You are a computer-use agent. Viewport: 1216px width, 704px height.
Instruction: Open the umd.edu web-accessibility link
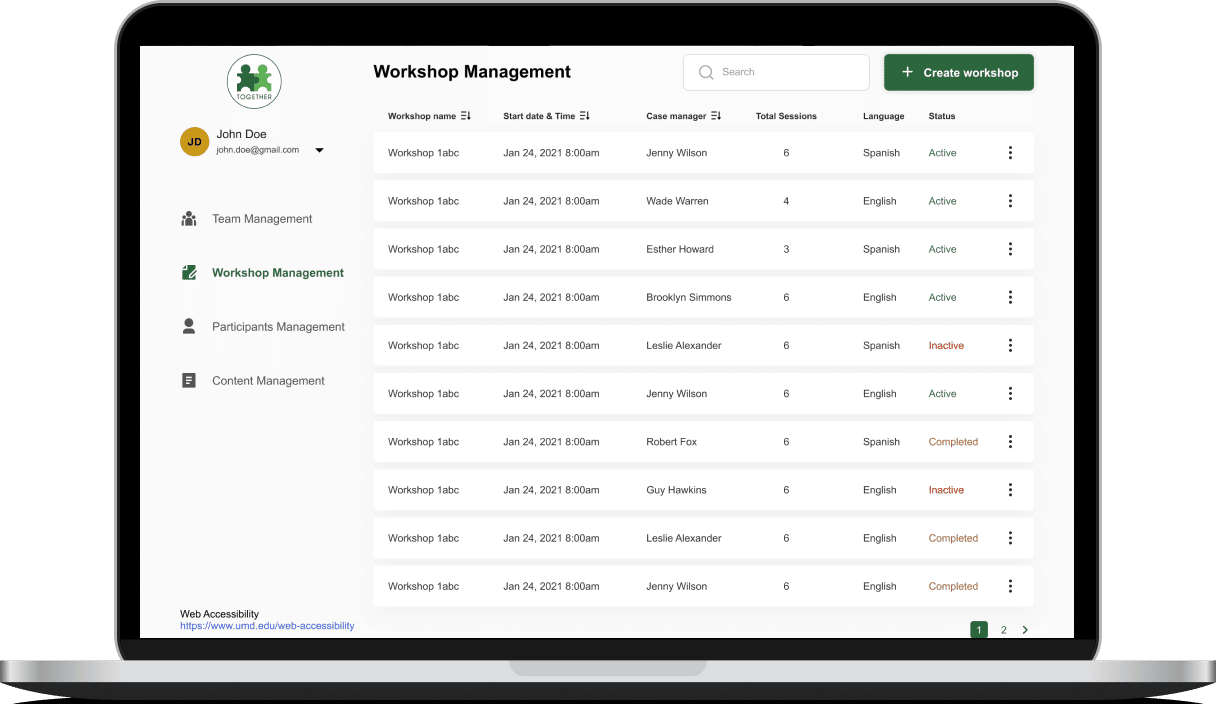pyautogui.click(x=267, y=626)
